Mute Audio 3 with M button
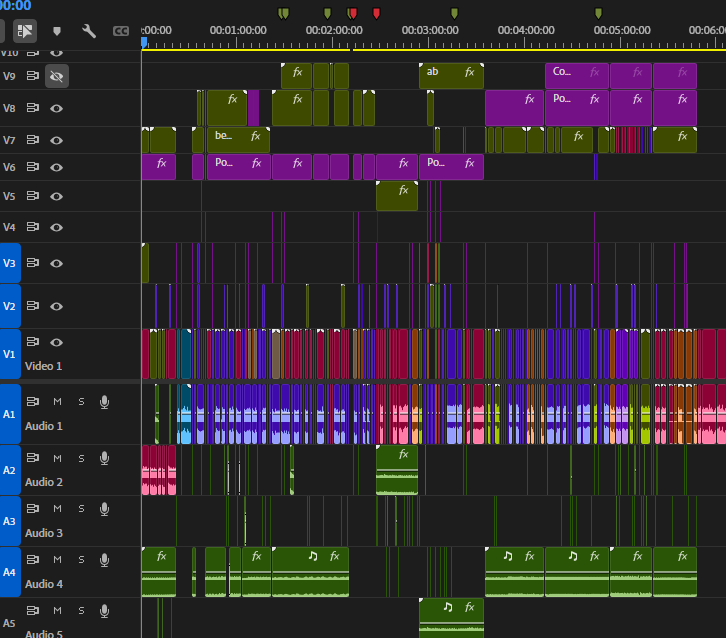Image resolution: width=726 pixels, height=638 pixels. tap(57, 508)
